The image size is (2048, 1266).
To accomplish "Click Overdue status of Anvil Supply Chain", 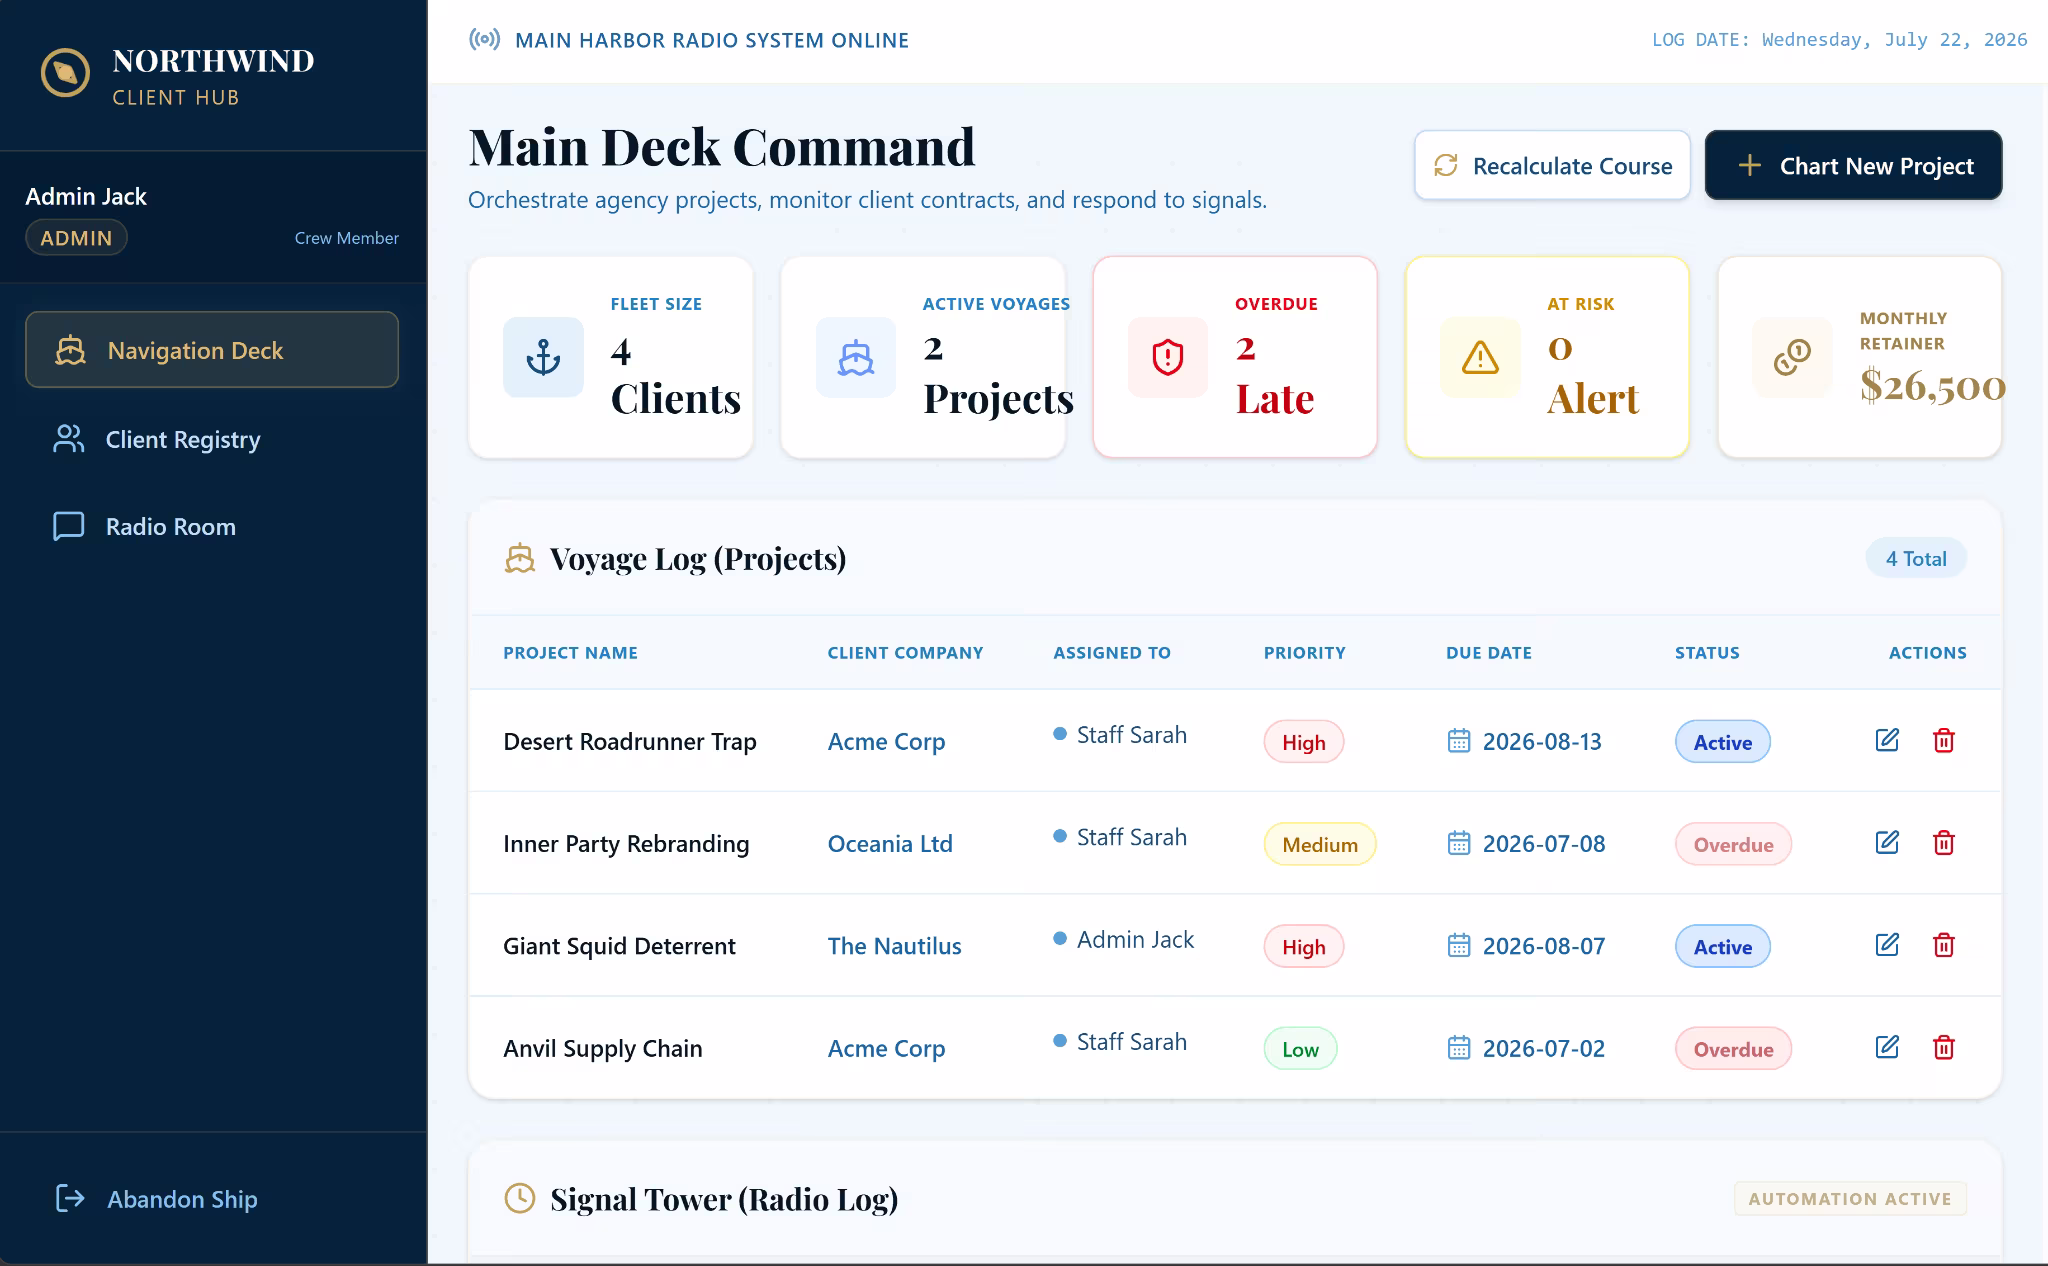I will (1733, 1049).
